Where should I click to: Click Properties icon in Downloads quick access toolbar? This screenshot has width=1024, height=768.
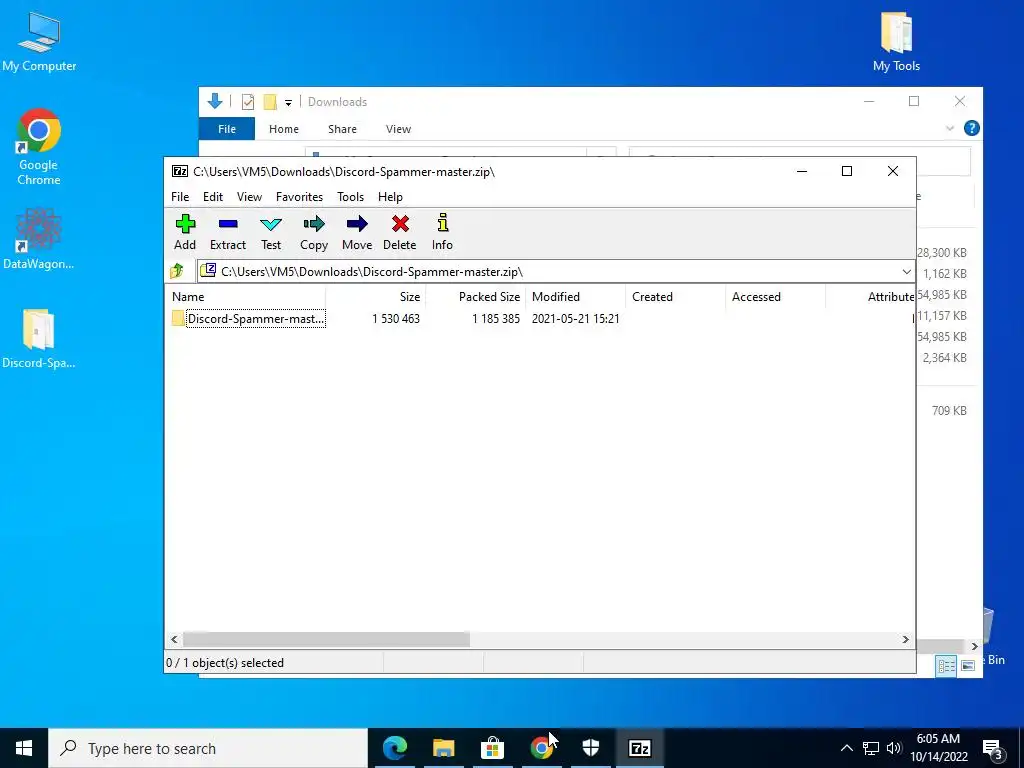(248, 101)
